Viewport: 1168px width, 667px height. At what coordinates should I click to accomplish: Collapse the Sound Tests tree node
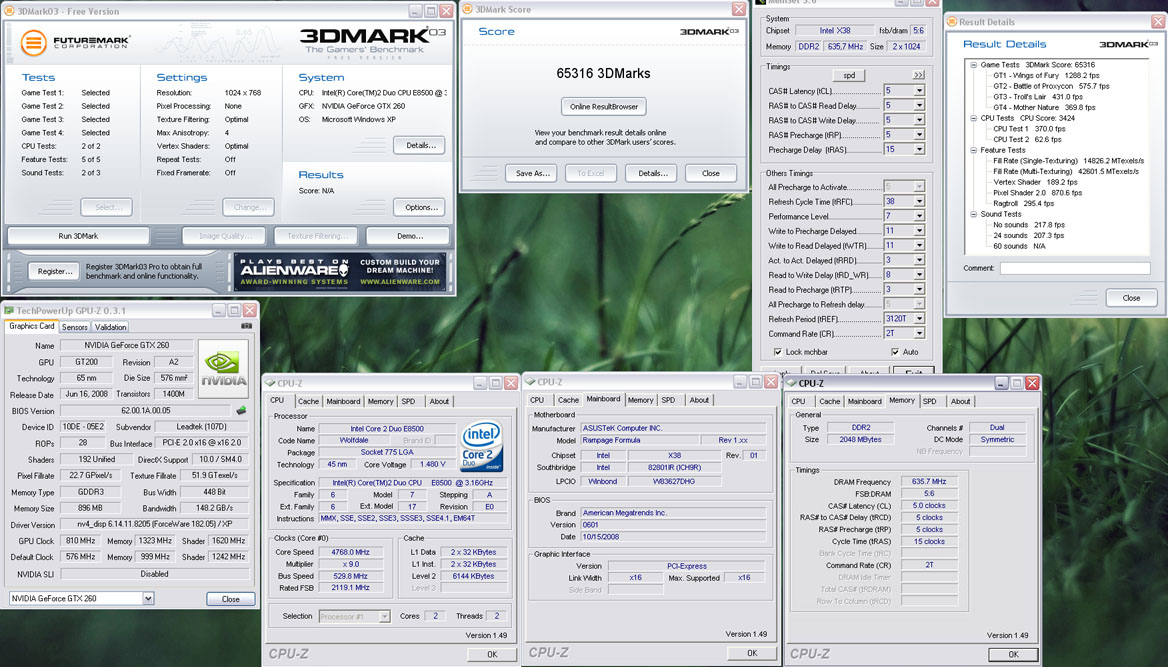[973, 214]
